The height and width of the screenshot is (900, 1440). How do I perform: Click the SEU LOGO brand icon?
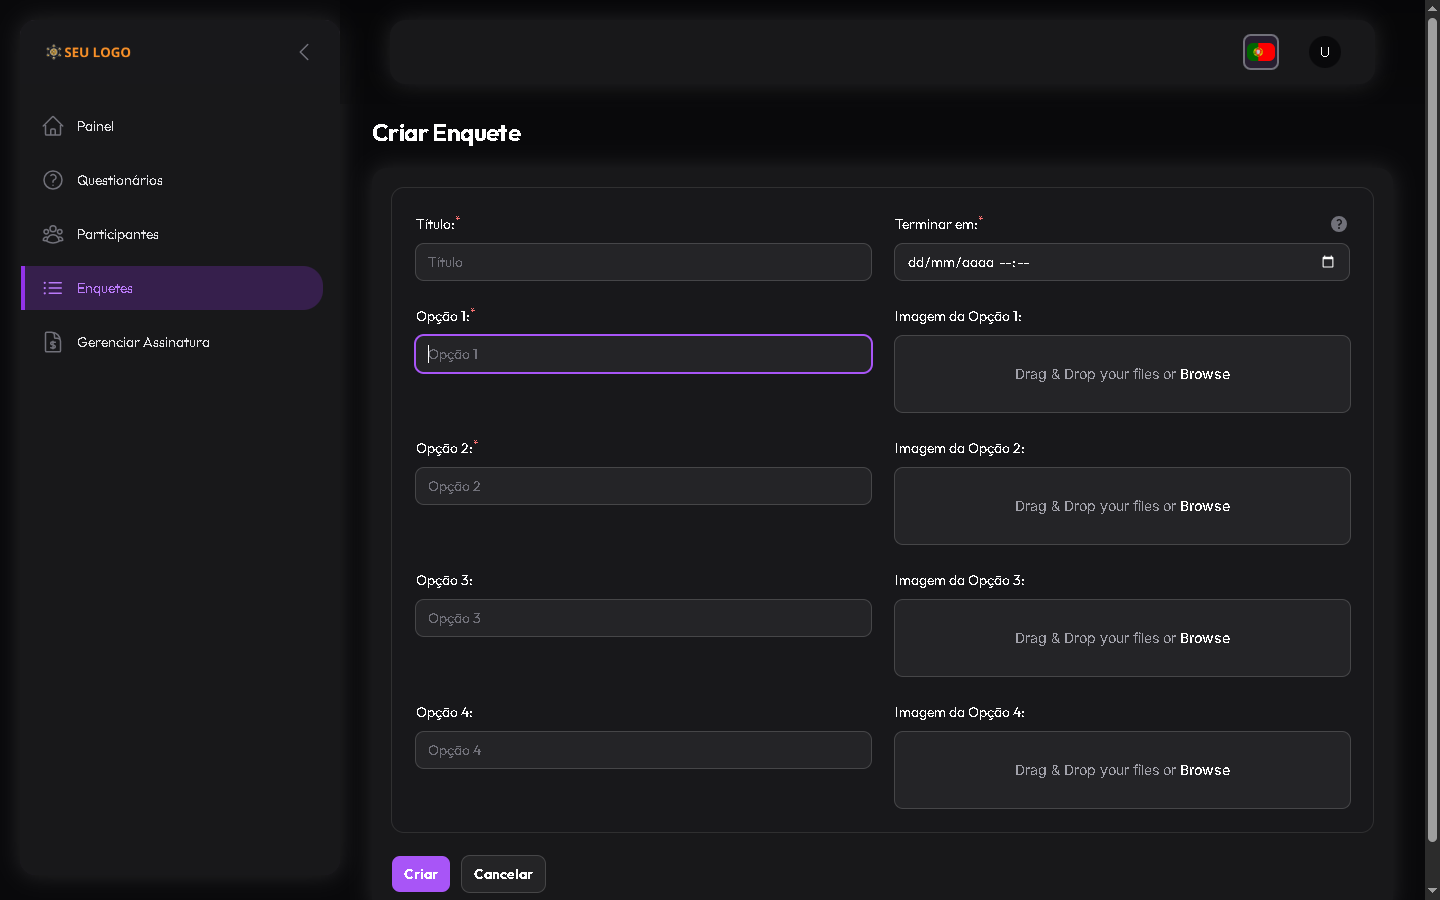53,52
